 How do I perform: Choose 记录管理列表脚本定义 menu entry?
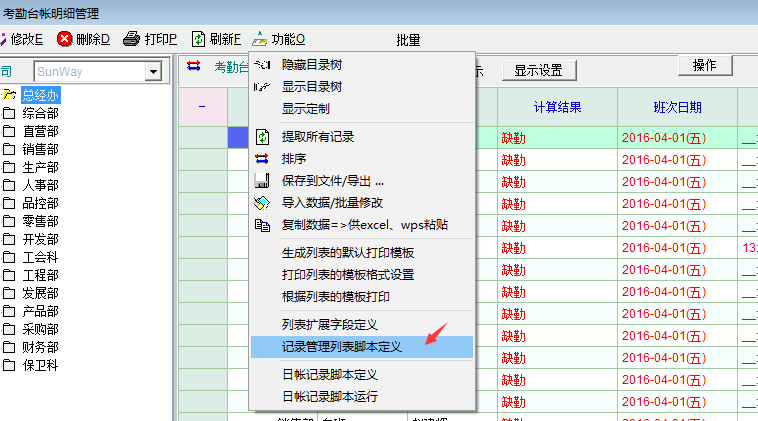coord(341,346)
